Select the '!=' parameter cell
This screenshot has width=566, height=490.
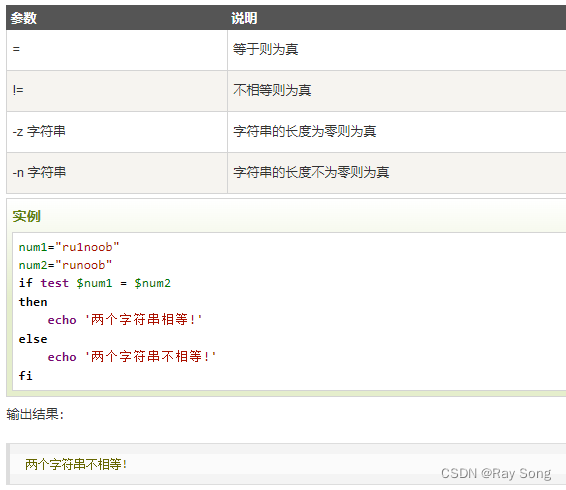click(117, 91)
